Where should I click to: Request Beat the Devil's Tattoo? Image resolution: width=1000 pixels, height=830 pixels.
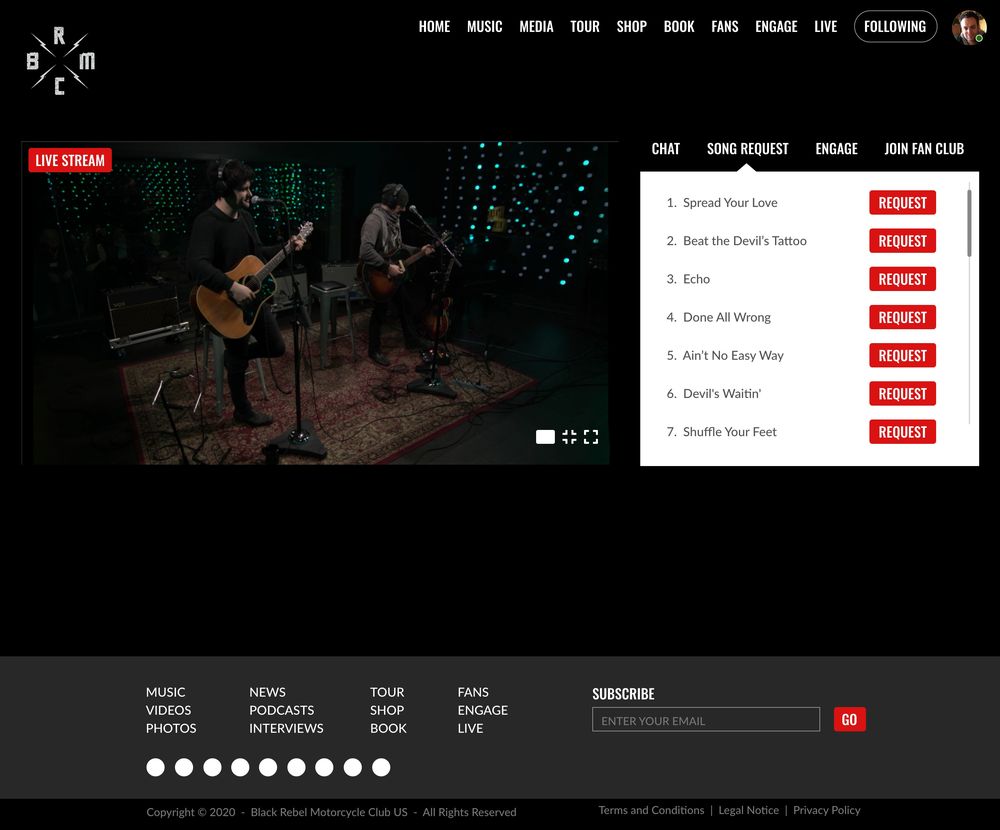[902, 241]
